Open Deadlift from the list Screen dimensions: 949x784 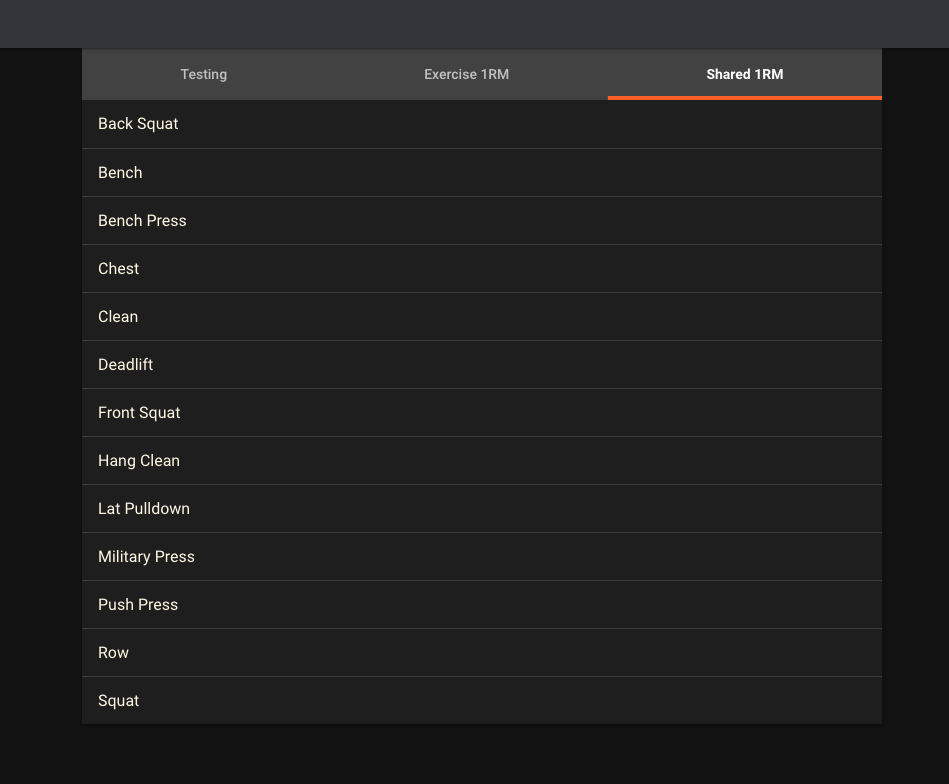482,364
